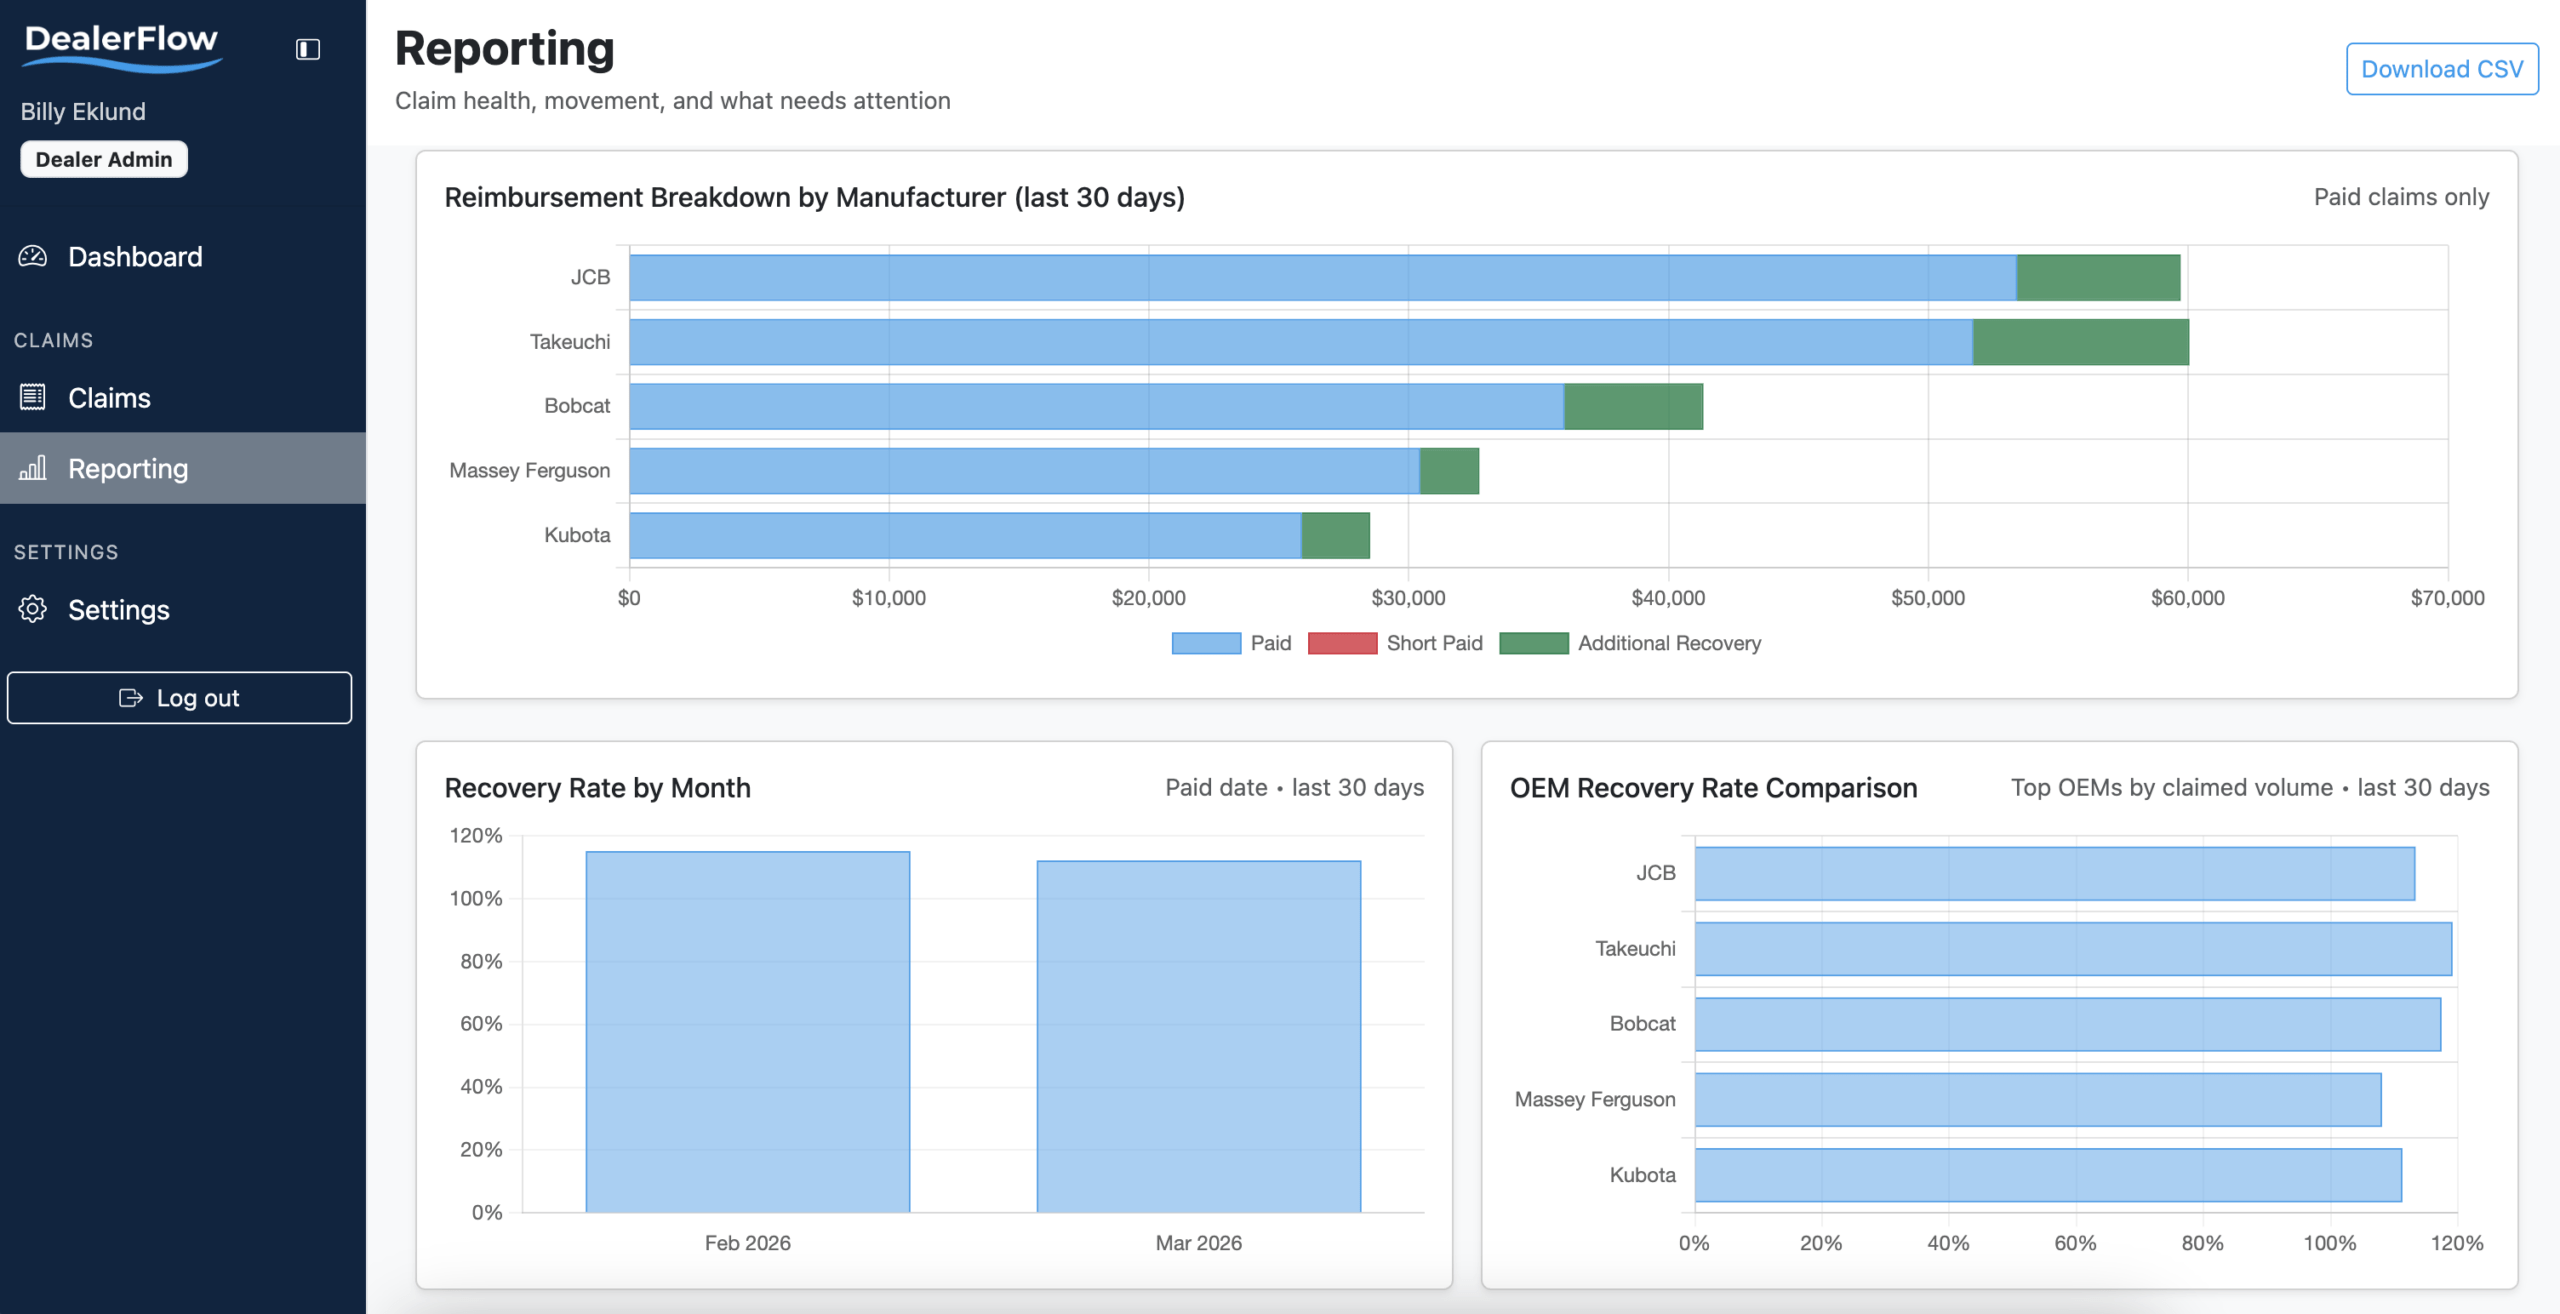Open the Claims menu item
This screenshot has width=2560, height=1314.
(109, 398)
